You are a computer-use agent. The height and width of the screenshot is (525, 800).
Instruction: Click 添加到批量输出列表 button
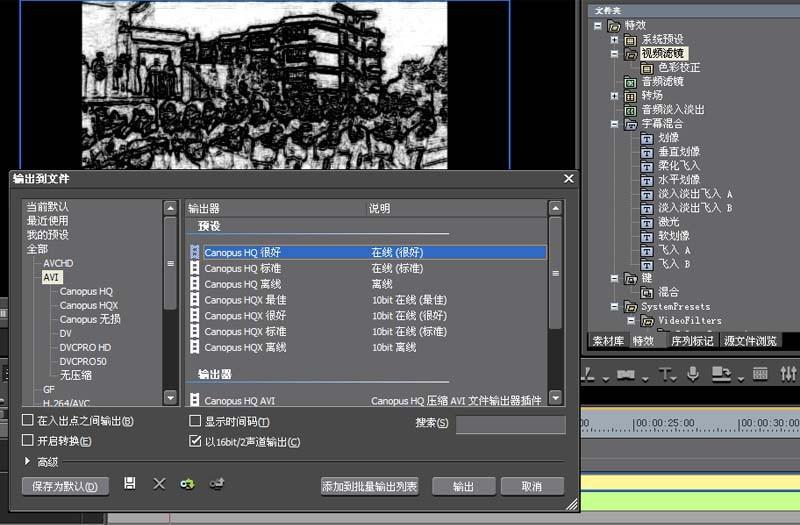(x=370, y=486)
